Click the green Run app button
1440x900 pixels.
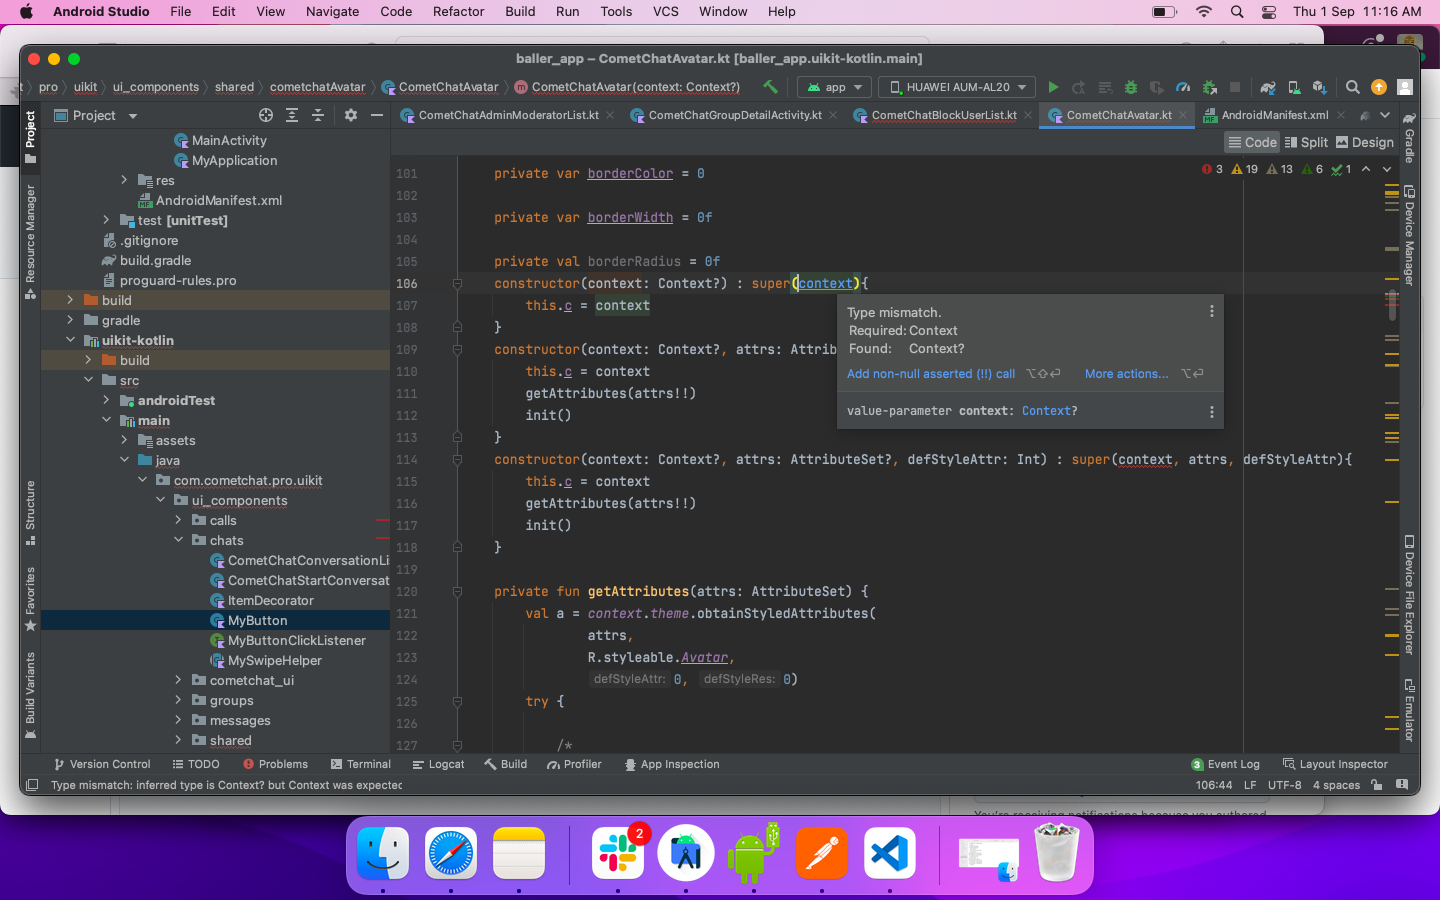1053,87
